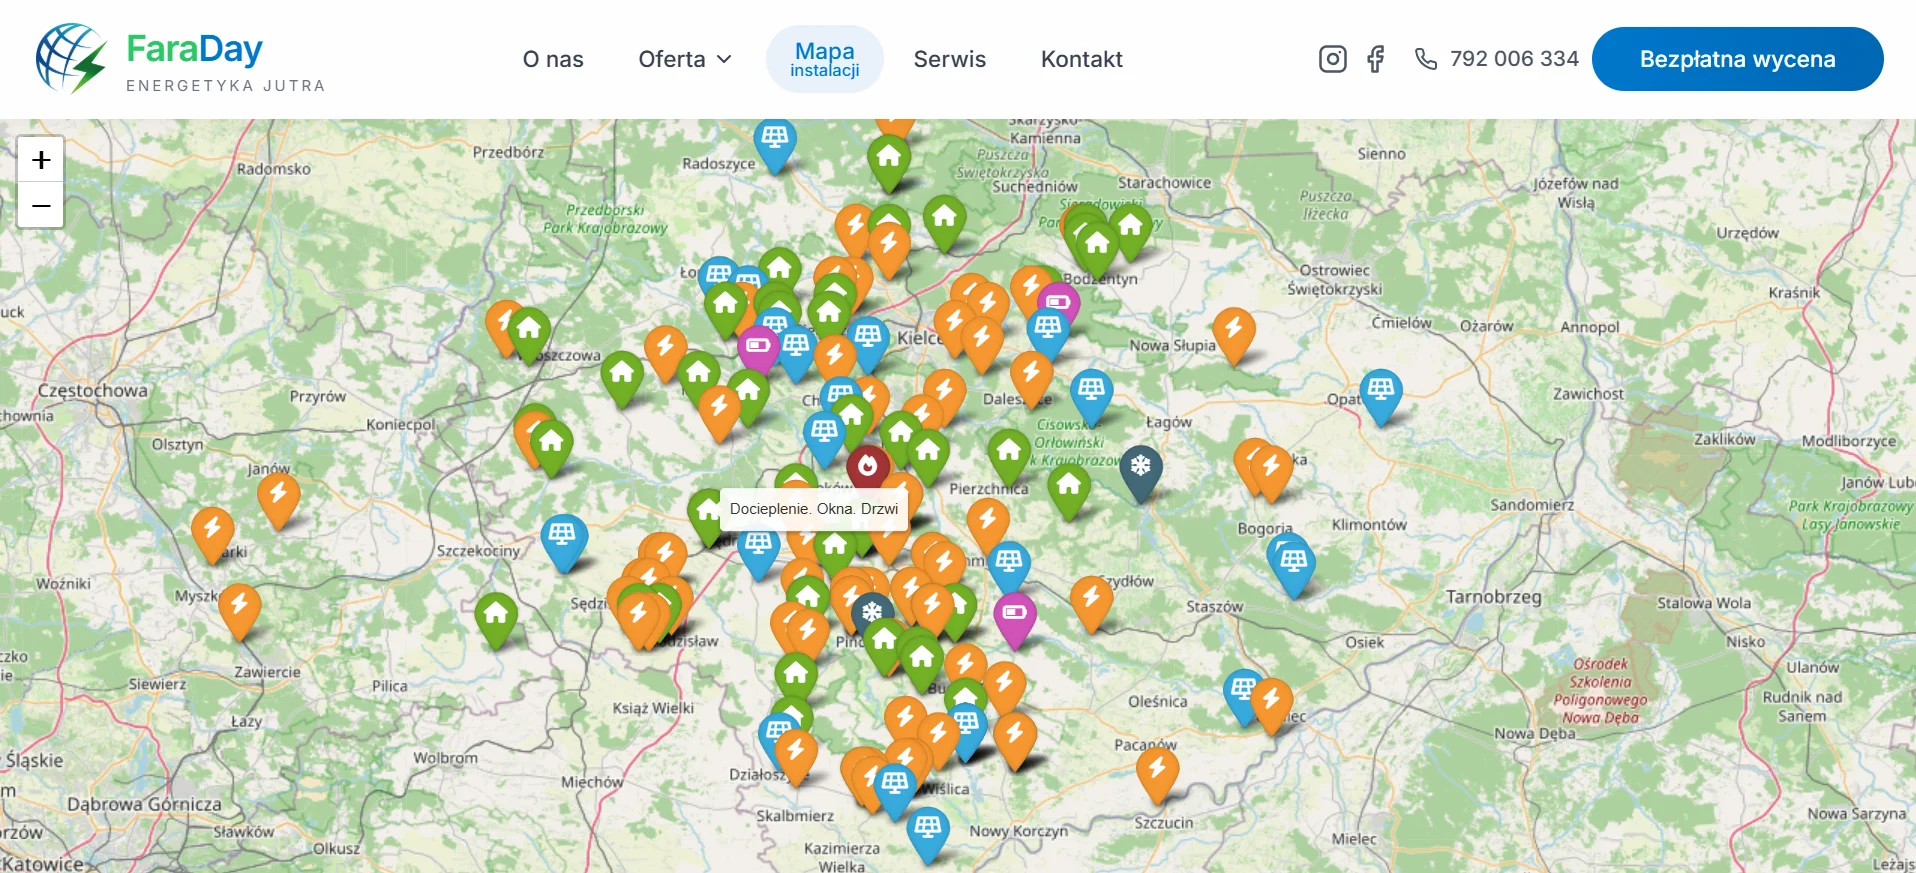Call the number 792 006 334
The width and height of the screenshot is (1916, 873).
point(1514,59)
